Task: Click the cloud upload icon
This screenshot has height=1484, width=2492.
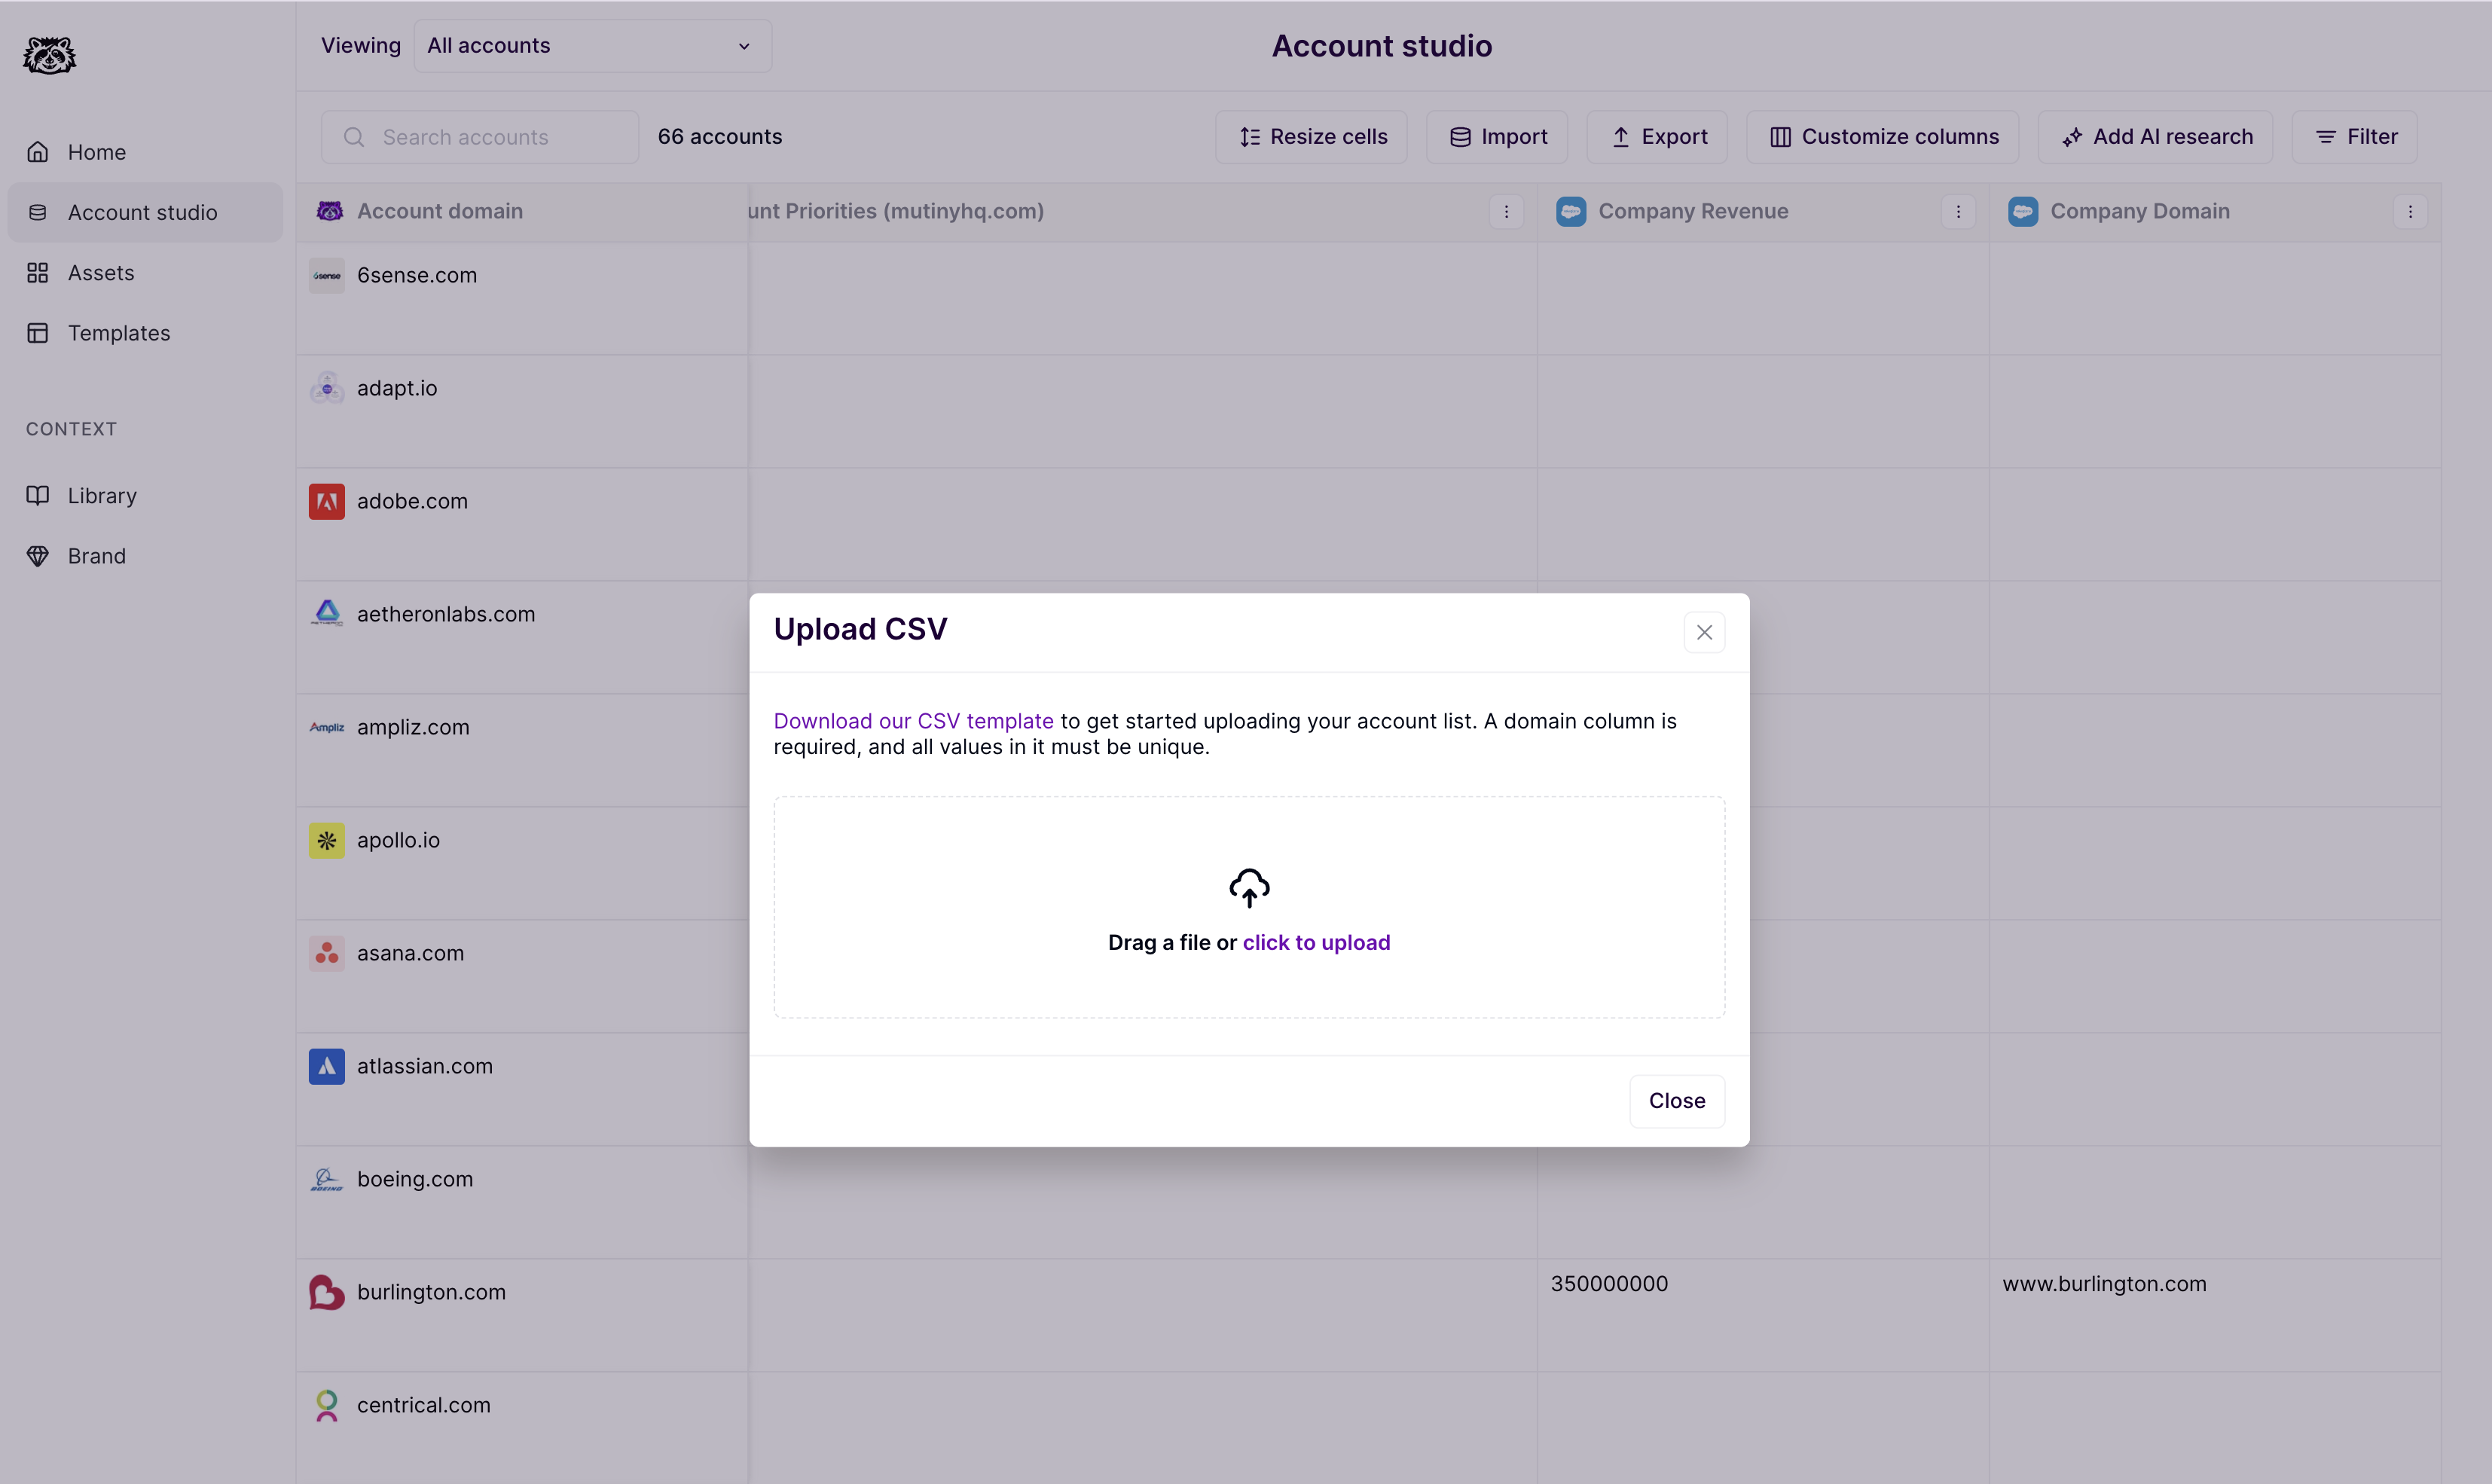Action: tap(1248, 887)
